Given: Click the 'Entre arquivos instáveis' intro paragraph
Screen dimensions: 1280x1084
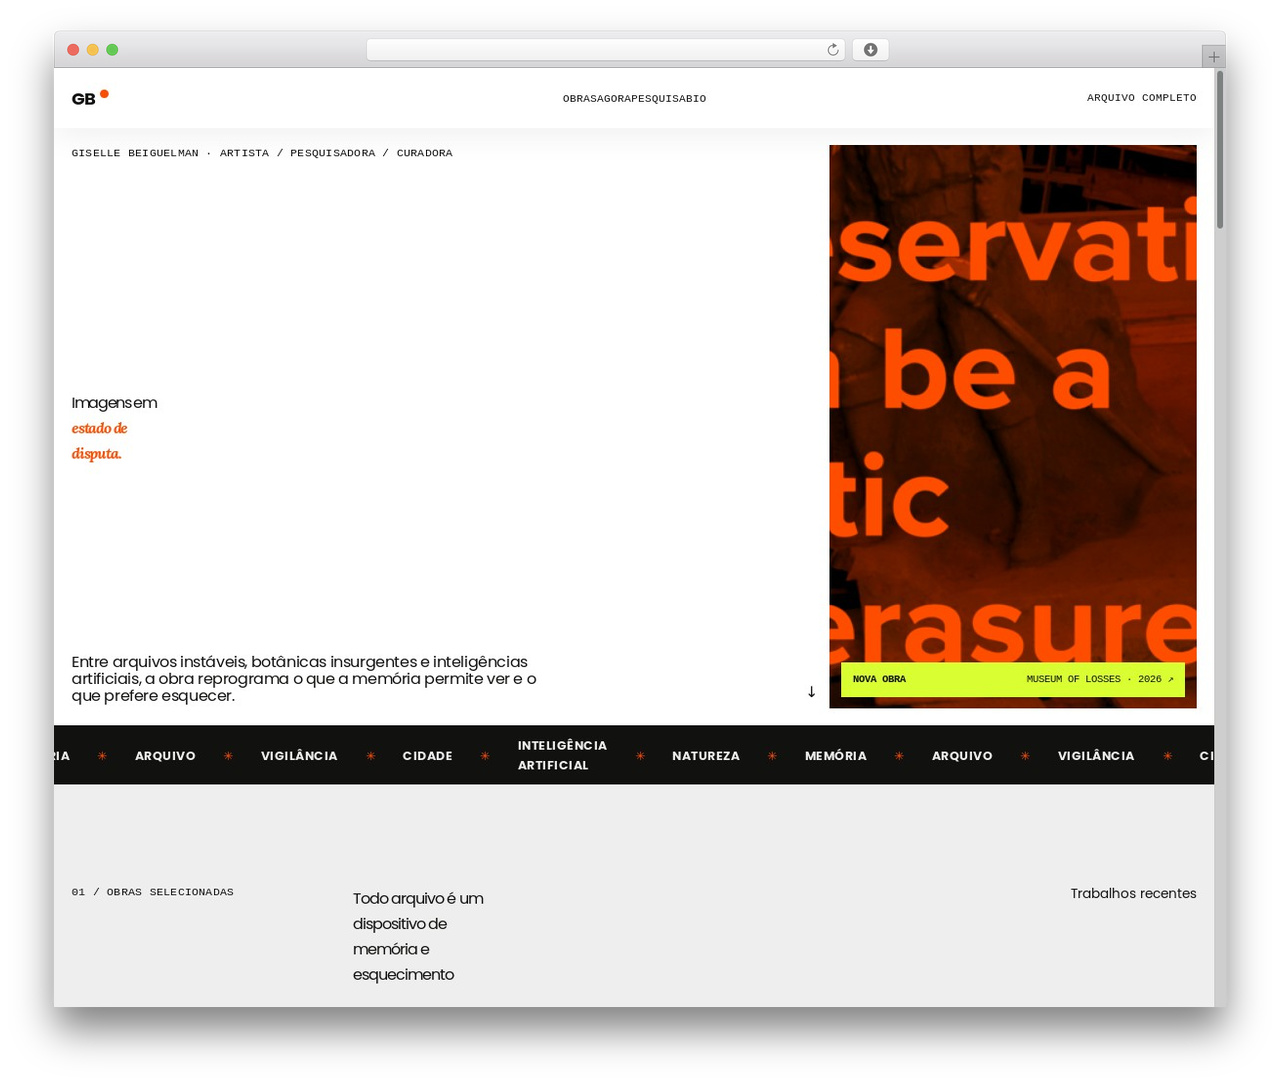Looking at the screenshot, I should tap(304, 679).
